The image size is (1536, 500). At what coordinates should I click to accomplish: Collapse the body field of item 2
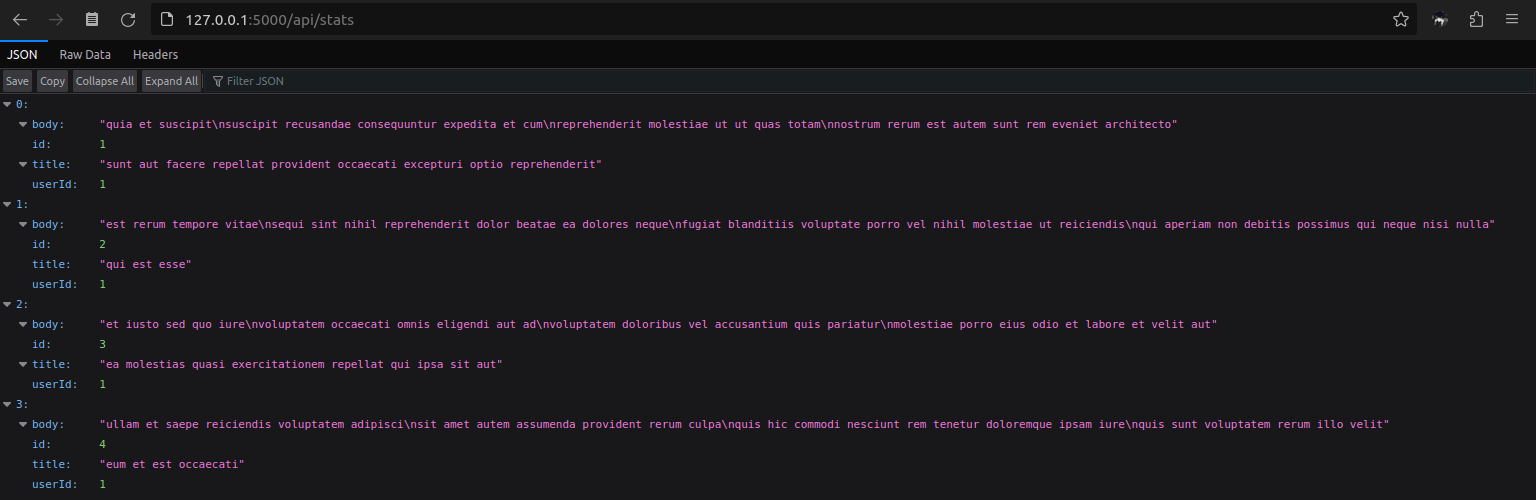click(23, 324)
